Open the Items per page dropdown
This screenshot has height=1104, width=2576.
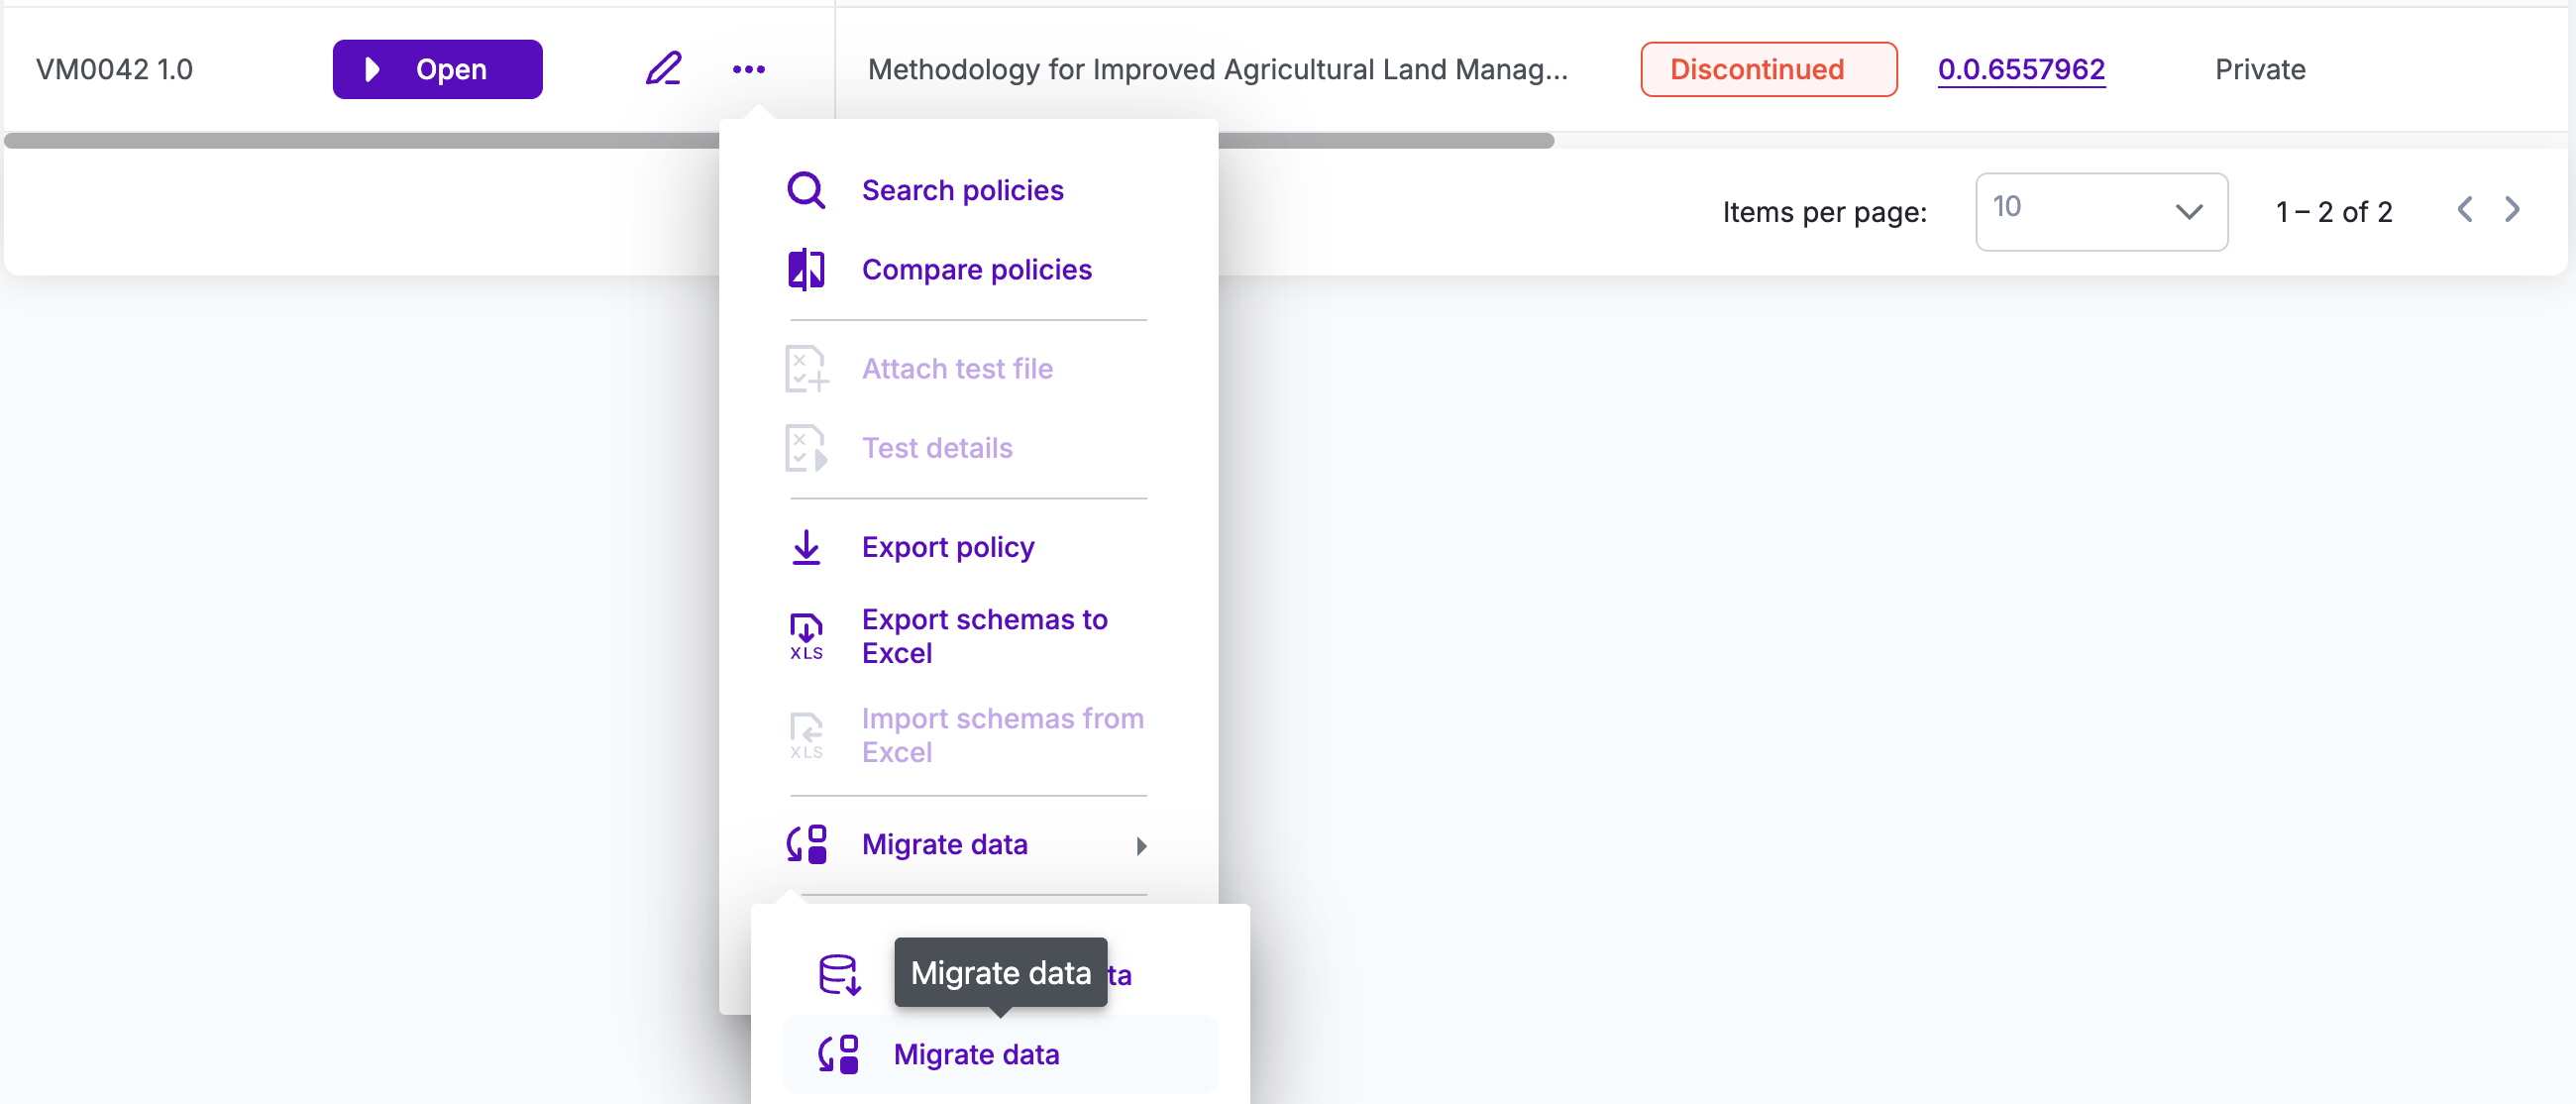2100,211
